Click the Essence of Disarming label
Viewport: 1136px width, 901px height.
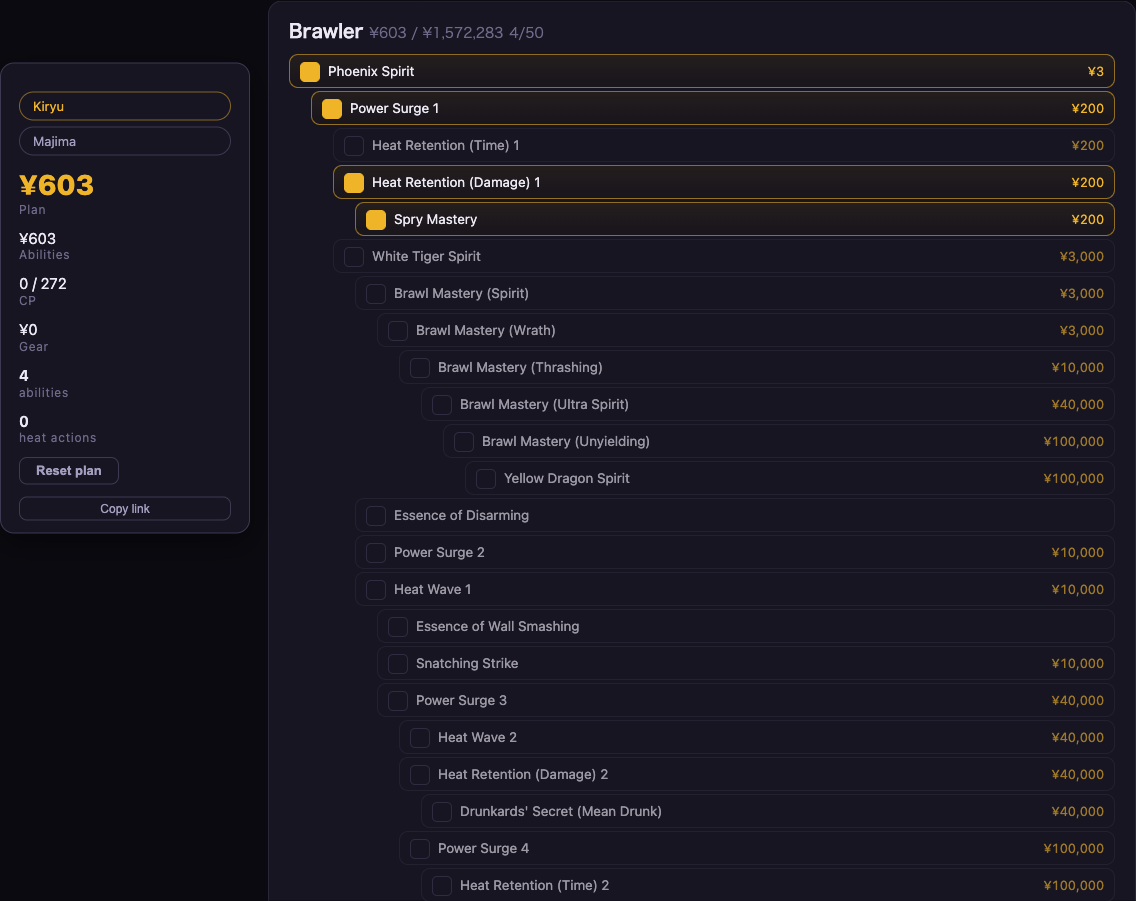coord(462,515)
